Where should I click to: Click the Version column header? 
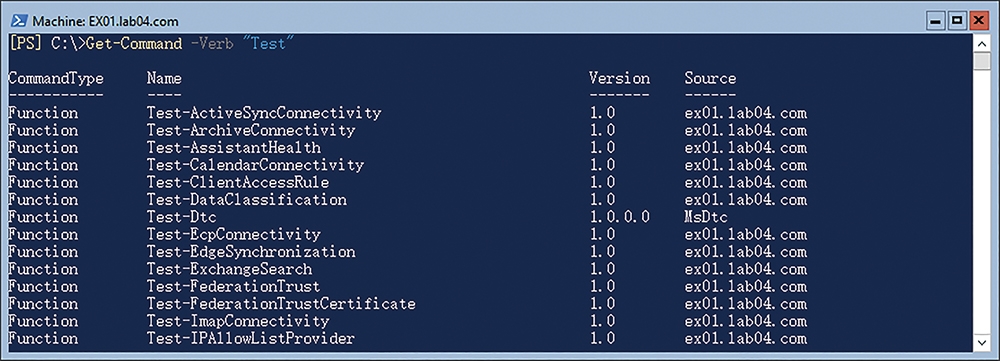(x=619, y=78)
